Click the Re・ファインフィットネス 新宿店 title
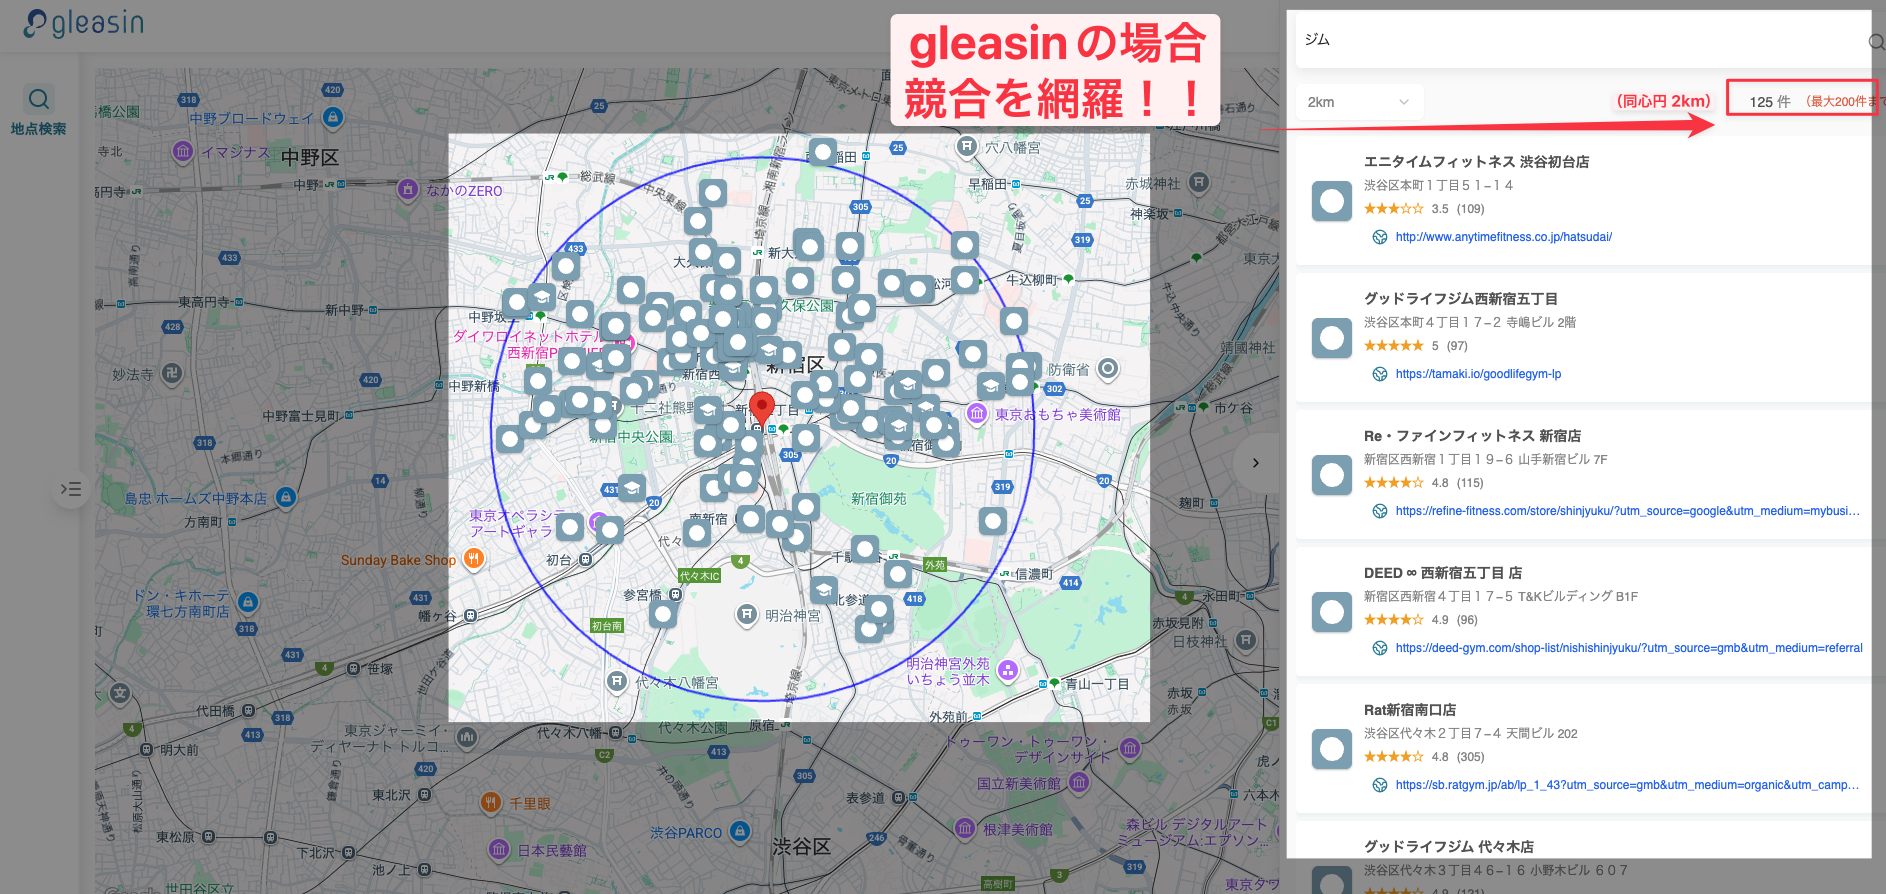 pos(1472,436)
